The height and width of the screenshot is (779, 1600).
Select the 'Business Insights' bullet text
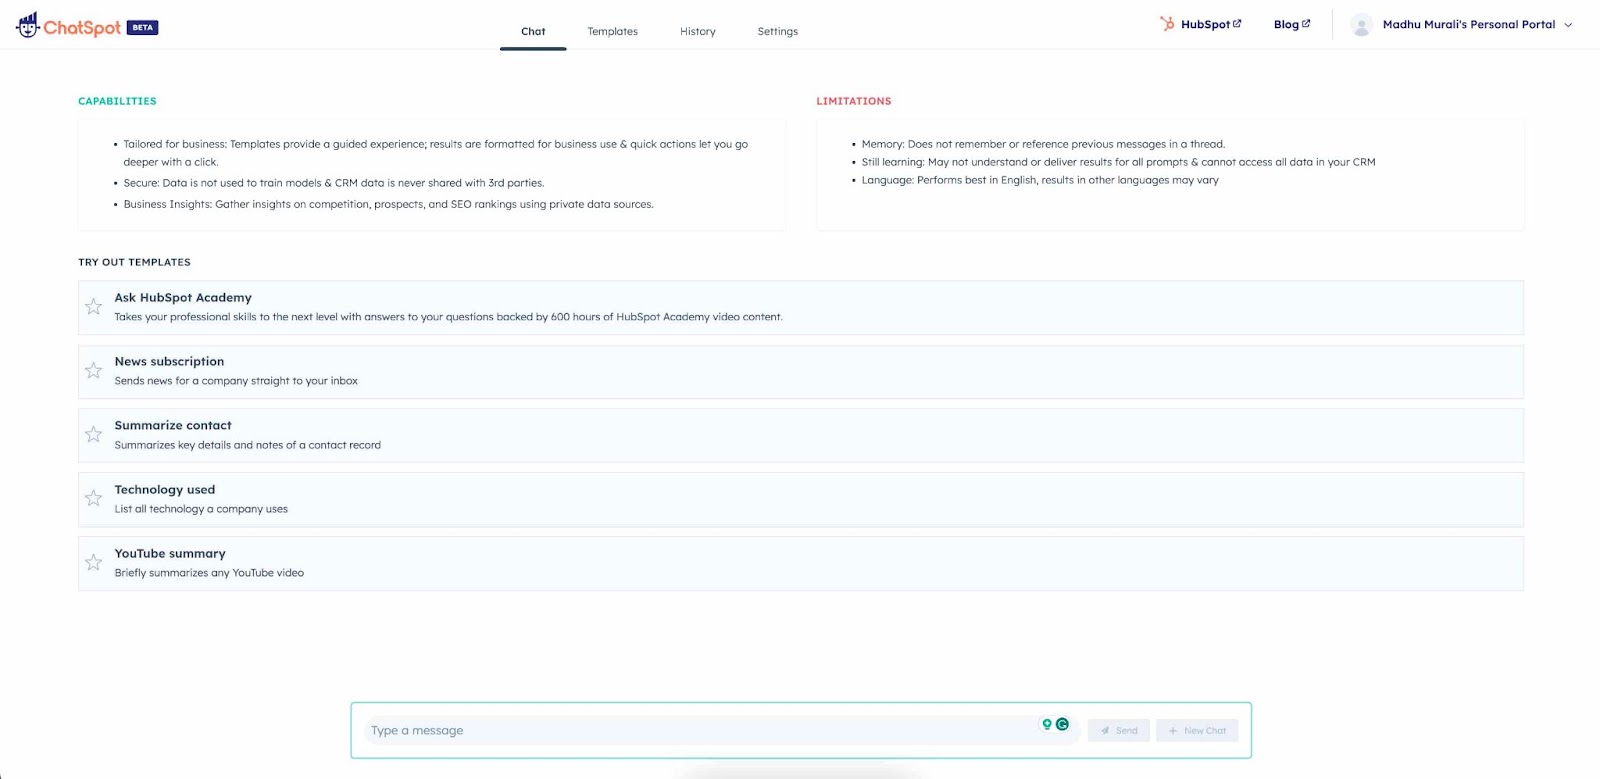click(388, 204)
